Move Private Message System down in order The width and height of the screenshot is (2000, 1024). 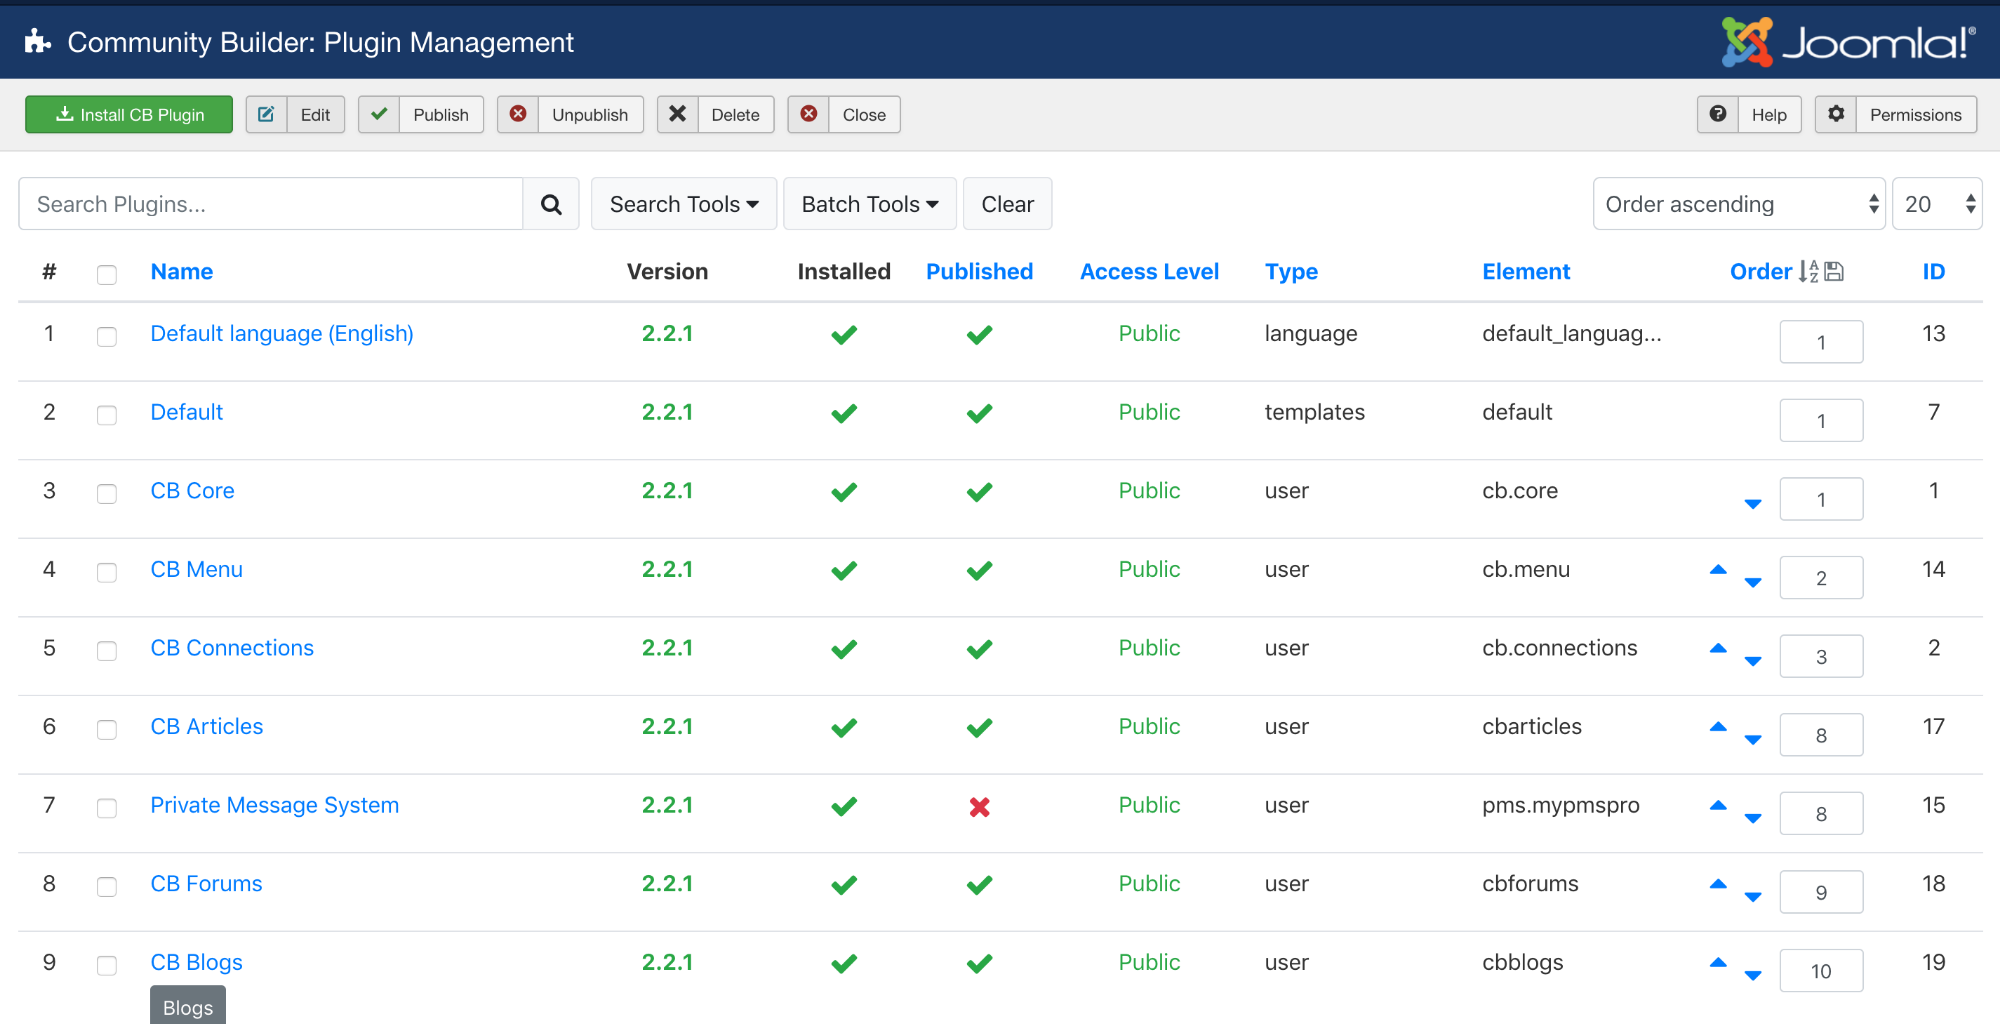[1753, 818]
